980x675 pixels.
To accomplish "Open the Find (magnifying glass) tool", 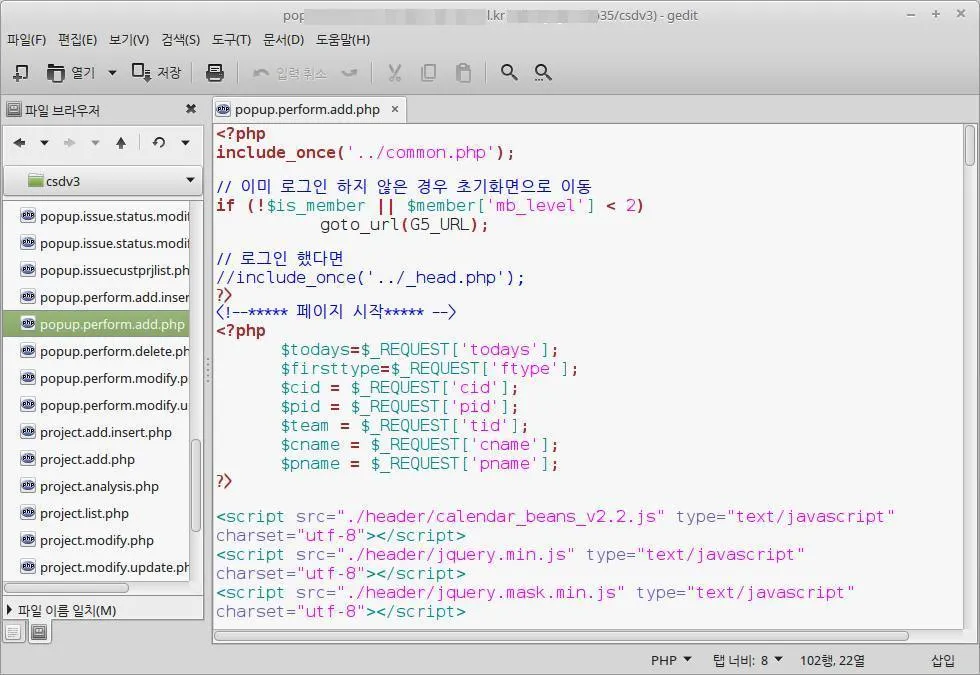I will [508, 72].
